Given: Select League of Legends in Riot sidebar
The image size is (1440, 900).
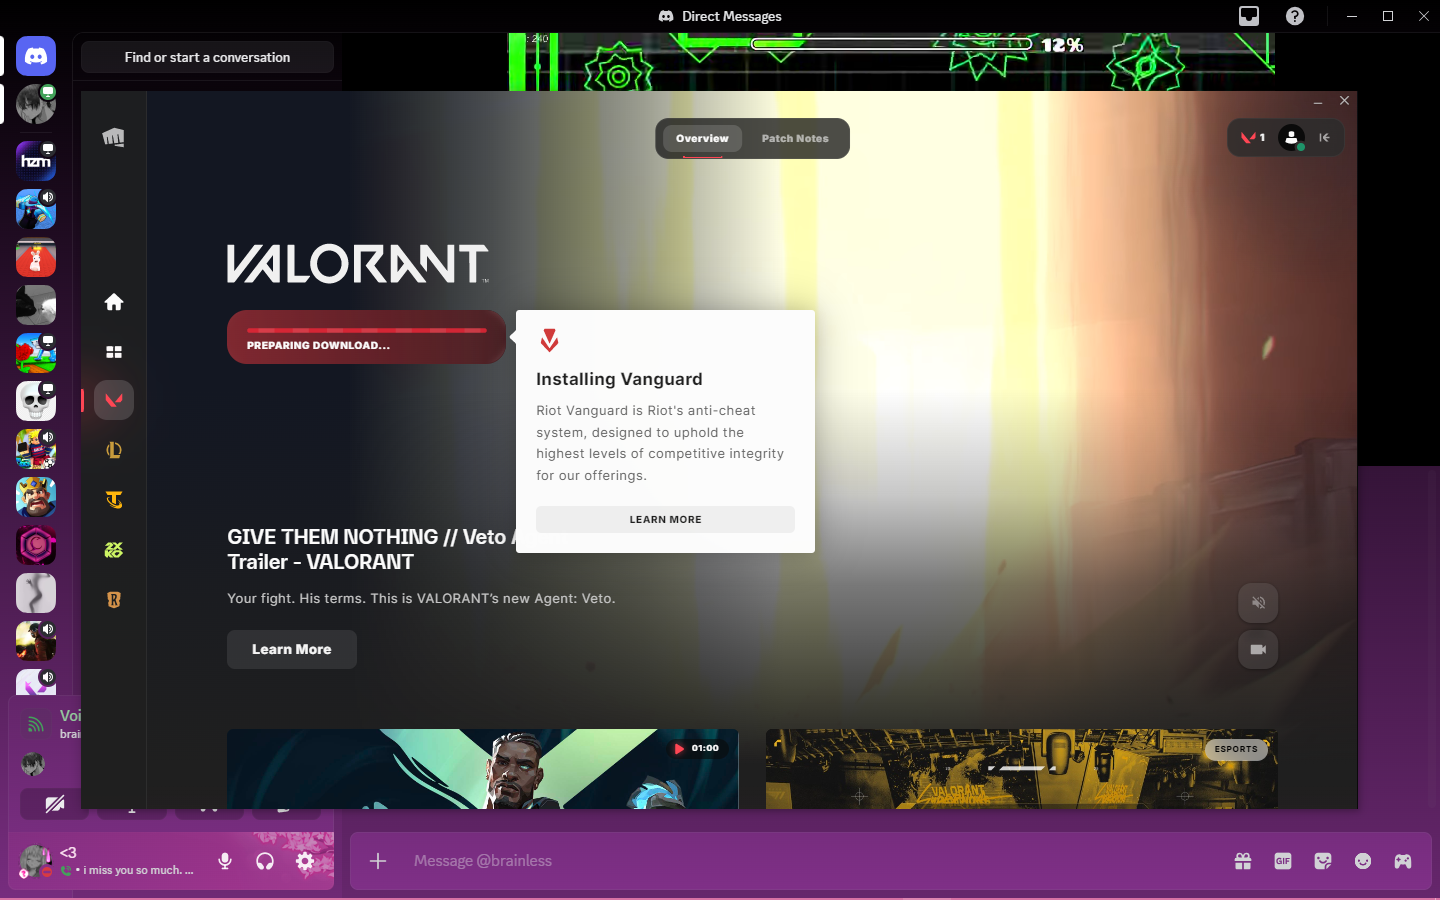Looking at the screenshot, I should tap(114, 450).
